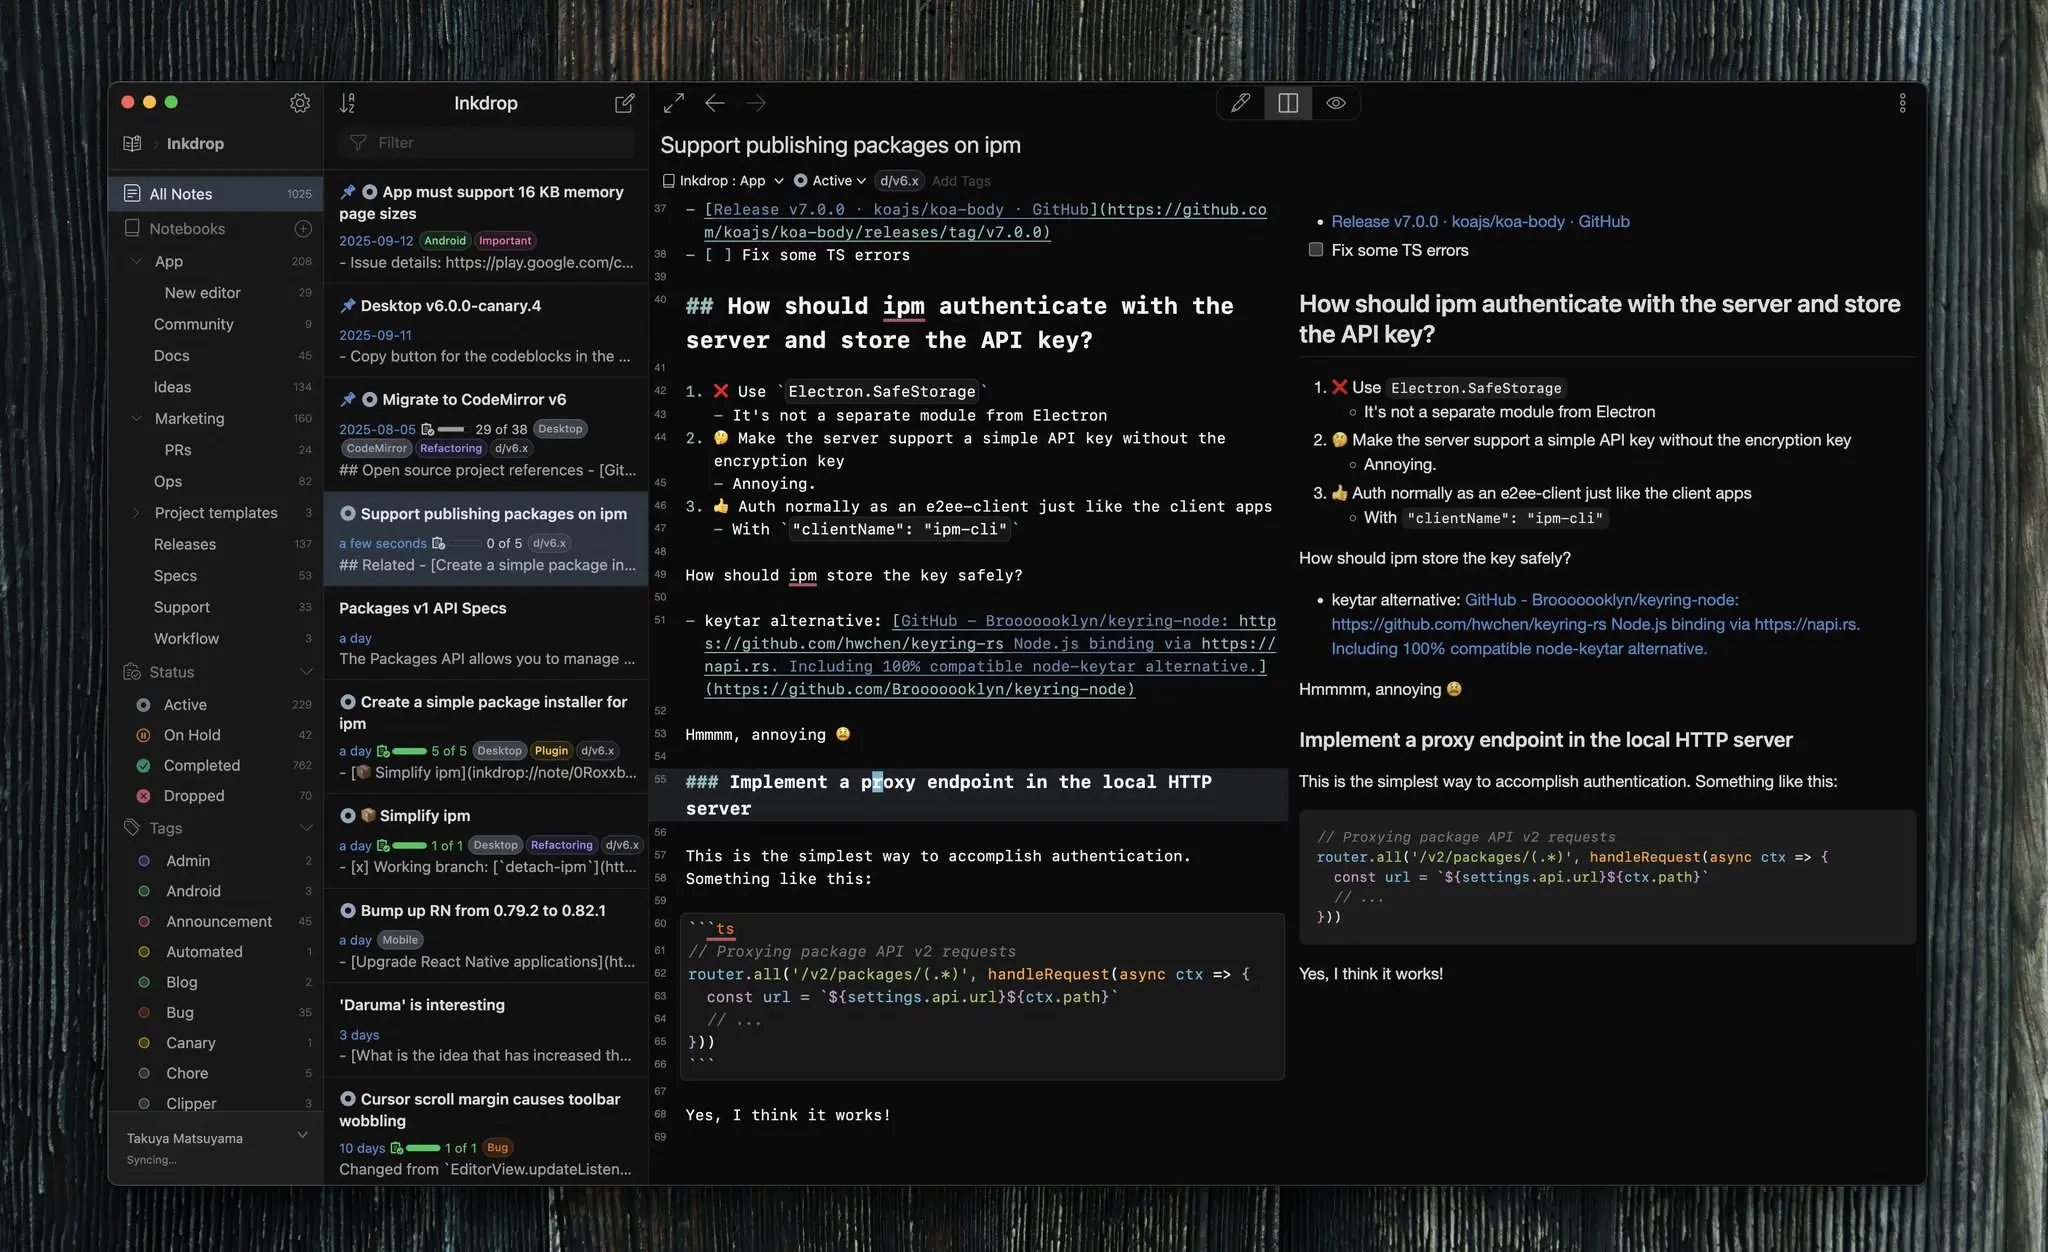Expand the Project templates notebook
The height and width of the screenshot is (1252, 2048).
click(136, 513)
